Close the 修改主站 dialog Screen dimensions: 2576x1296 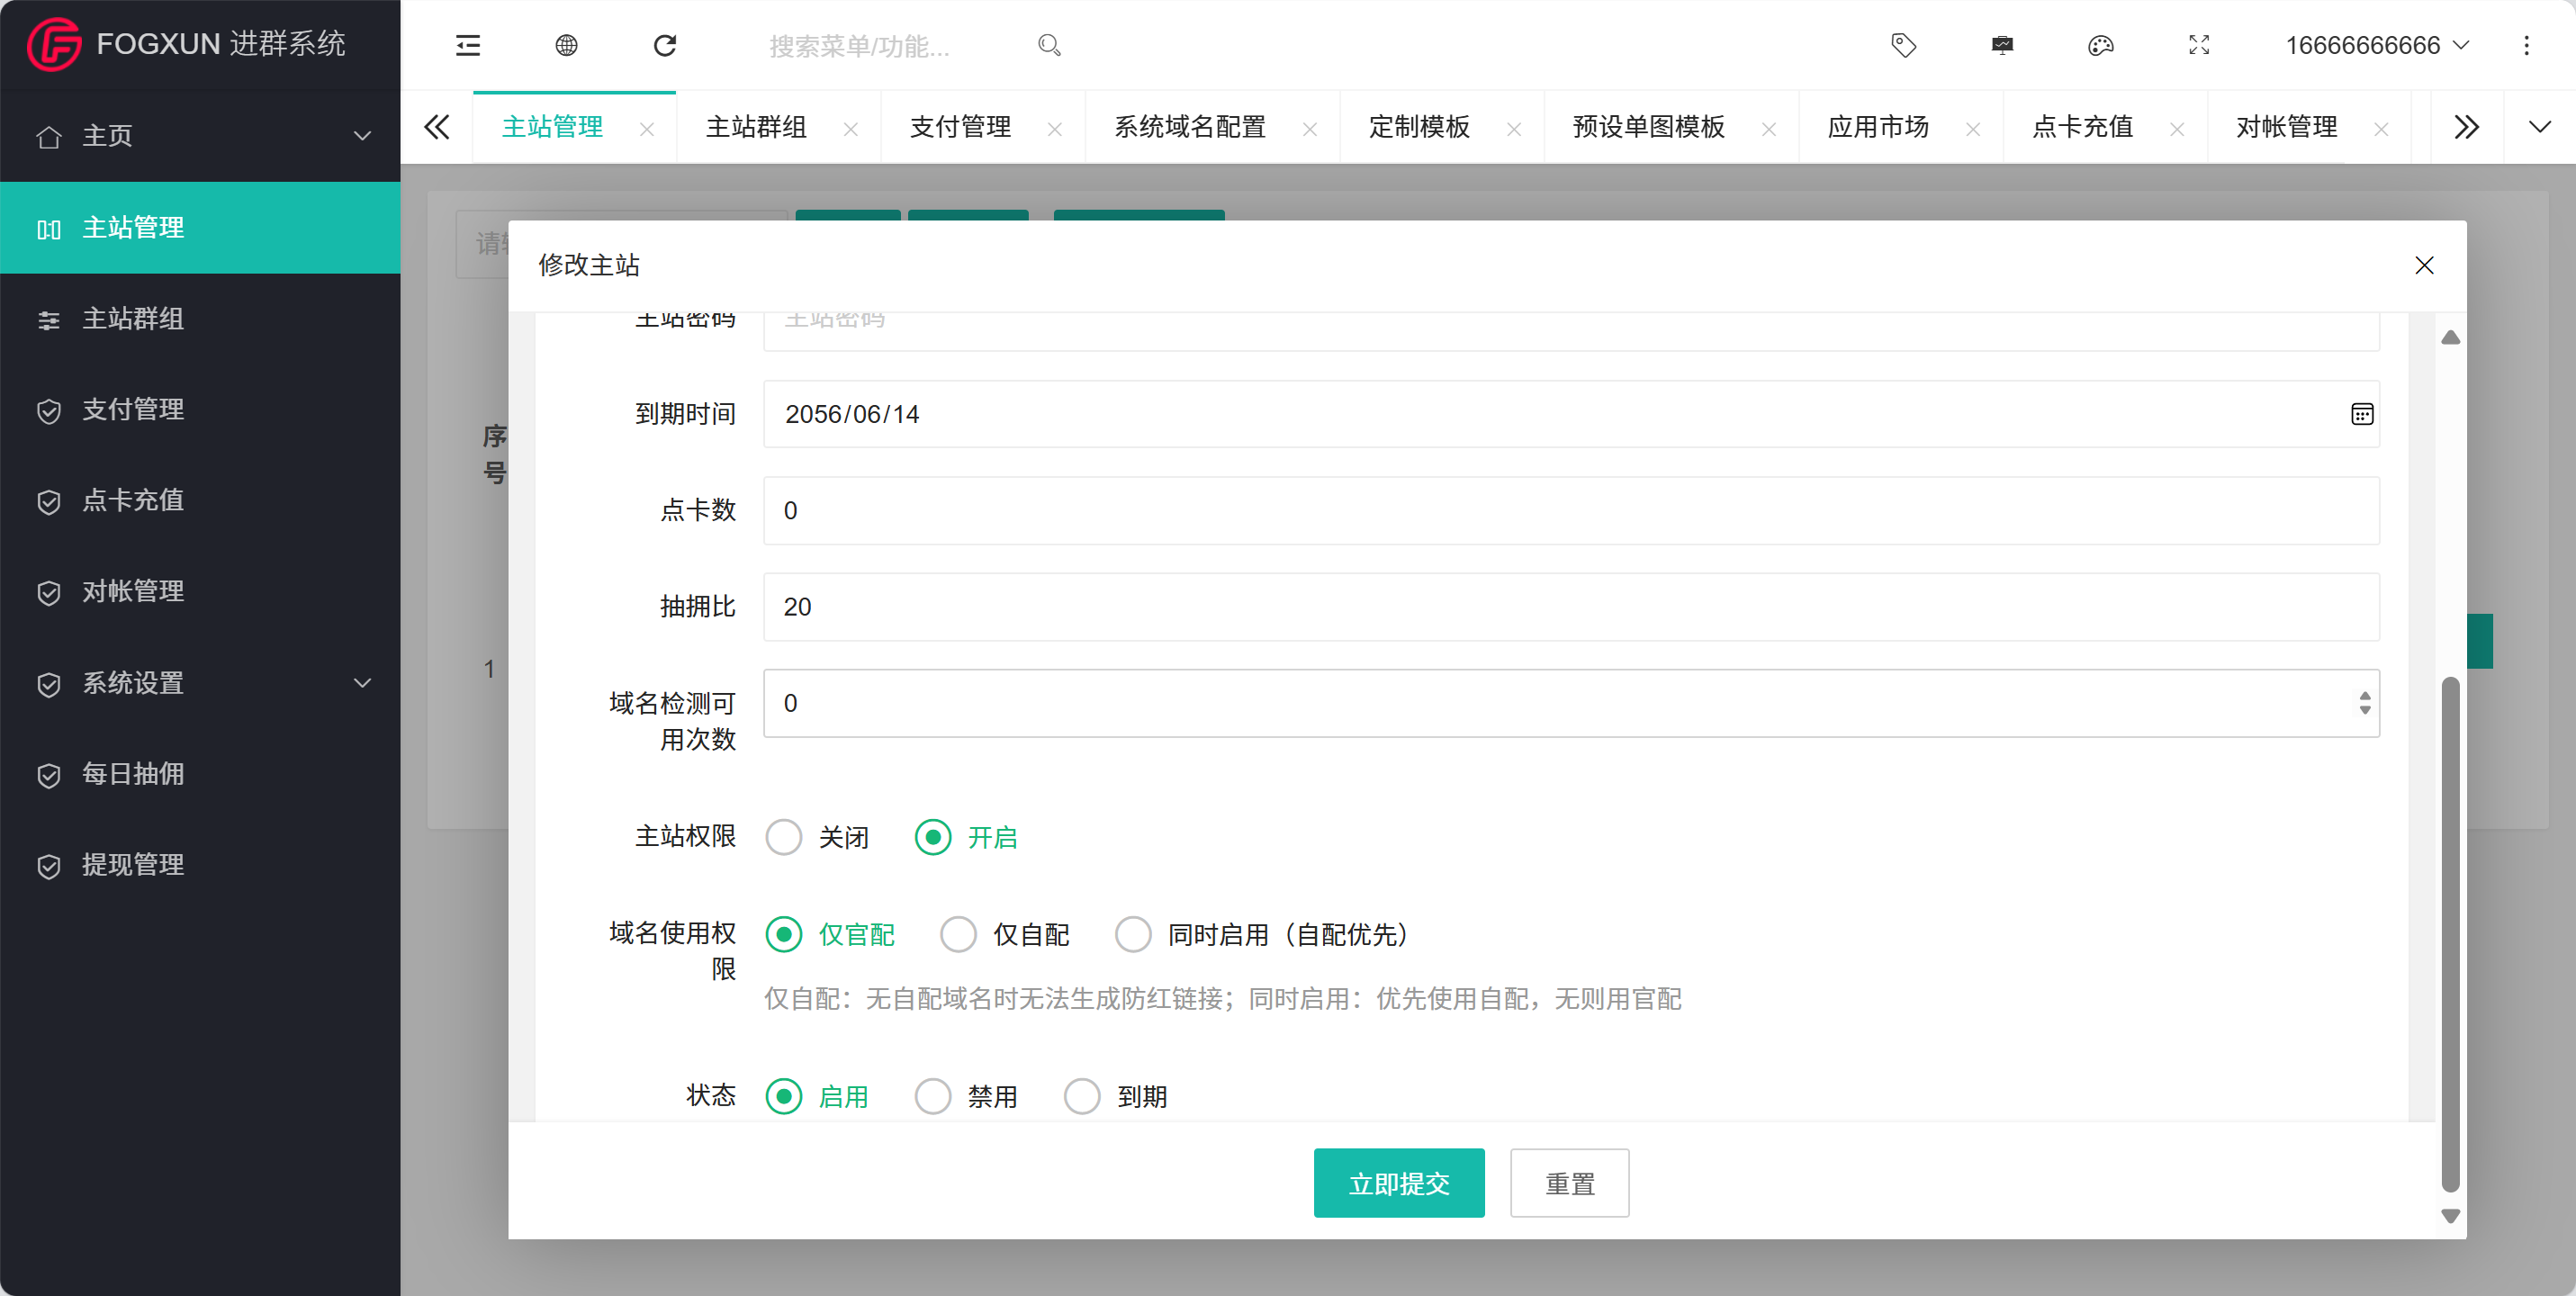[x=2424, y=265]
